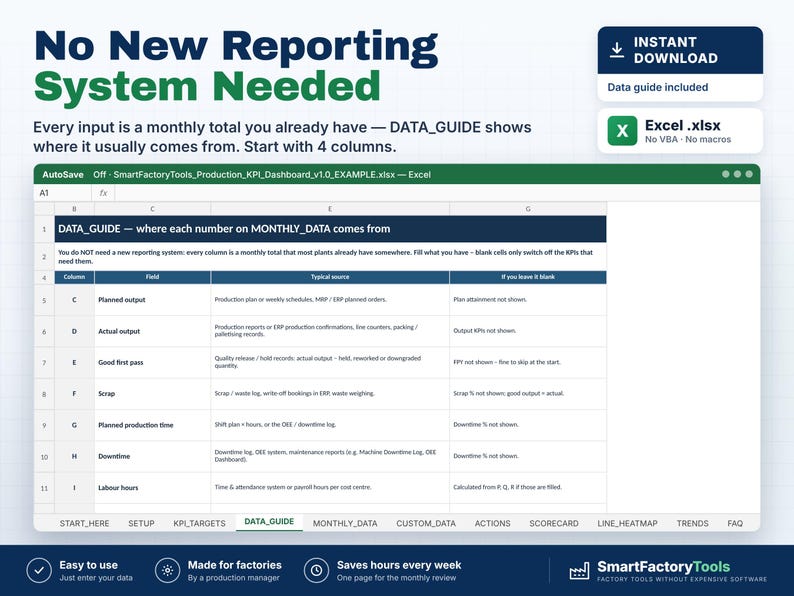
Task: Click the SmartFactoryTools factory logo icon
Action: point(579,571)
